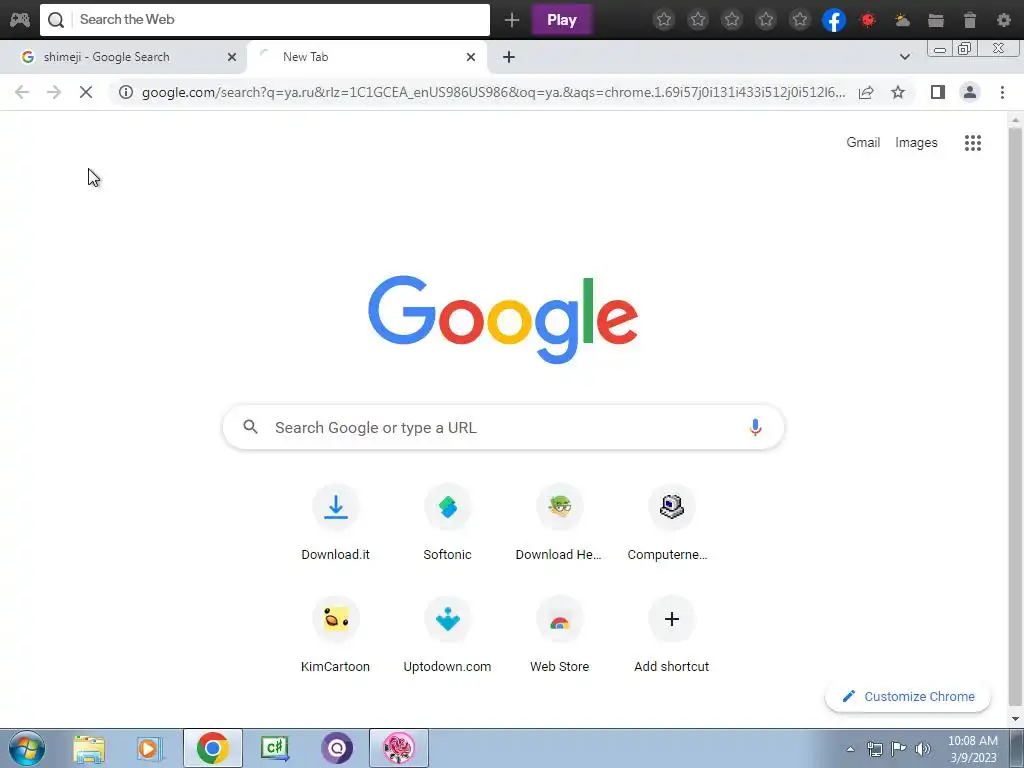Toggle the Chrome side panel icon
The image size is (1024, 768).
938,92
